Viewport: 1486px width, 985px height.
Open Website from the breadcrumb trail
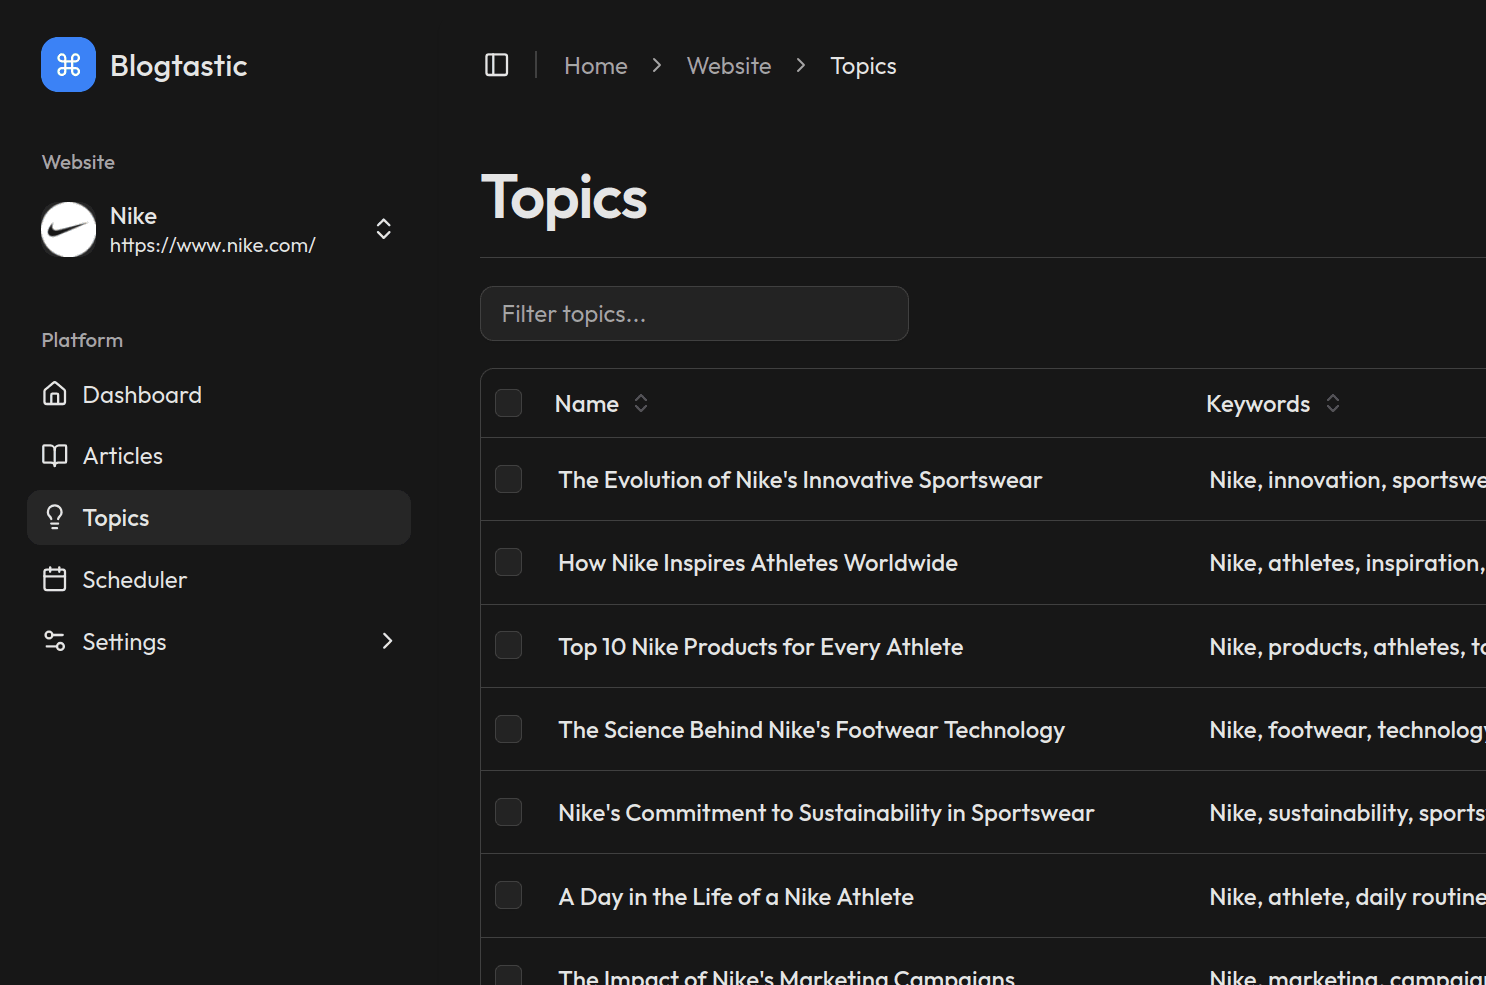tap(729, 65)
